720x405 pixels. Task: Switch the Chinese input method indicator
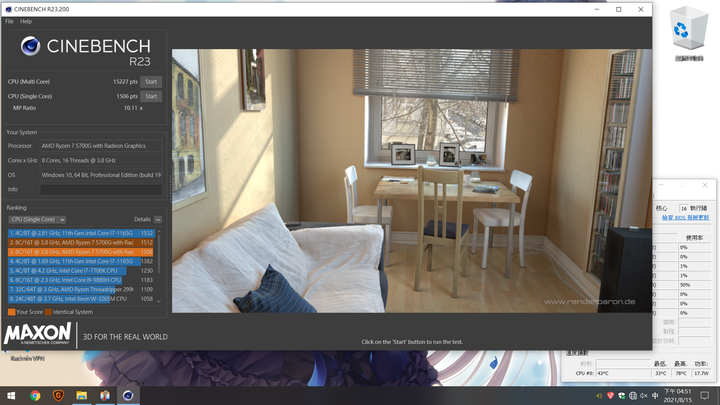point(655,395)
